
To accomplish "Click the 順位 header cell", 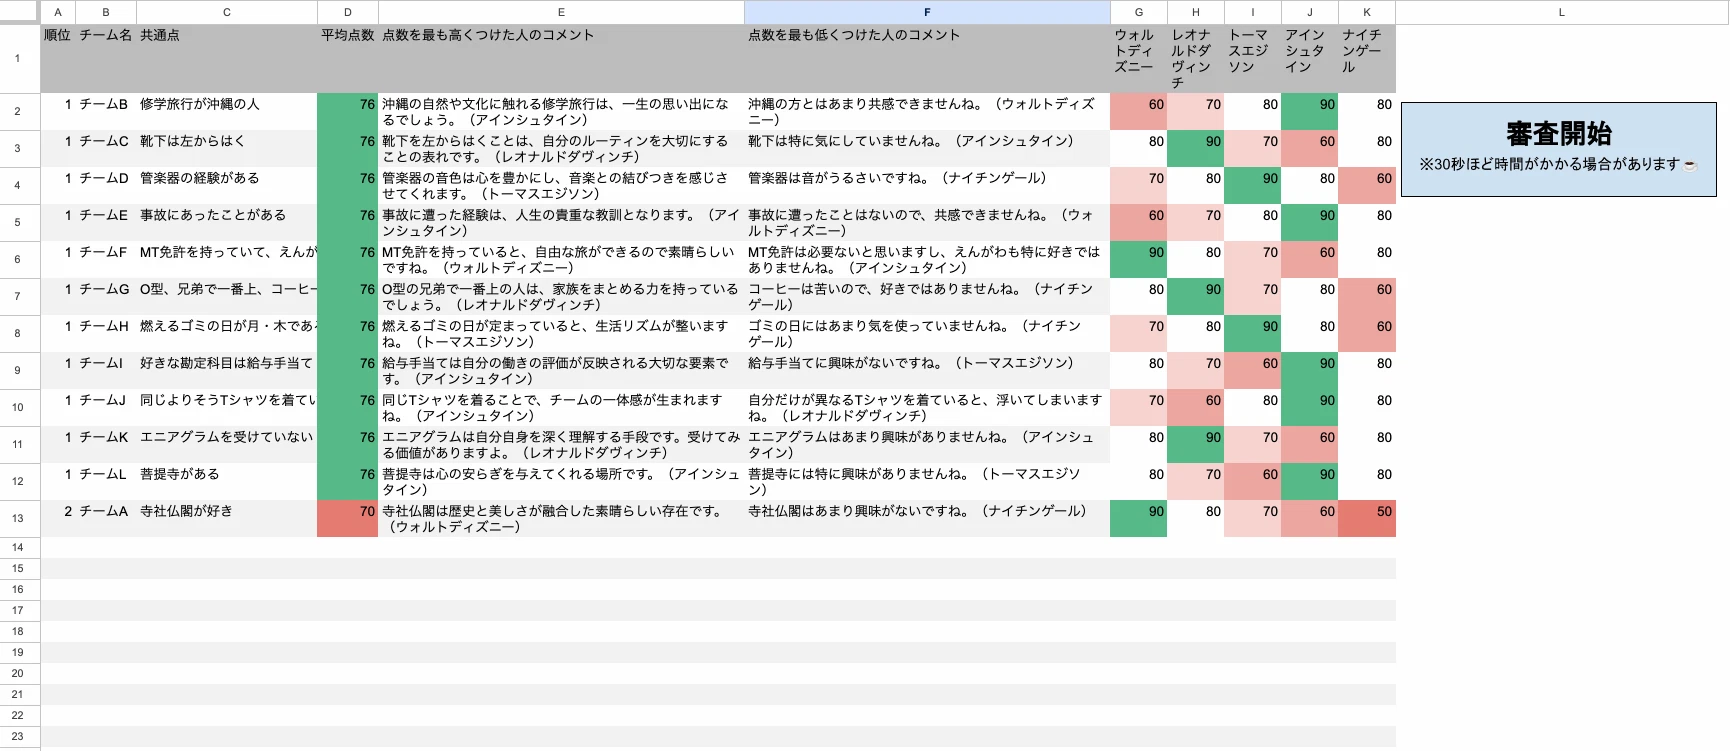I will coord(58,59).
